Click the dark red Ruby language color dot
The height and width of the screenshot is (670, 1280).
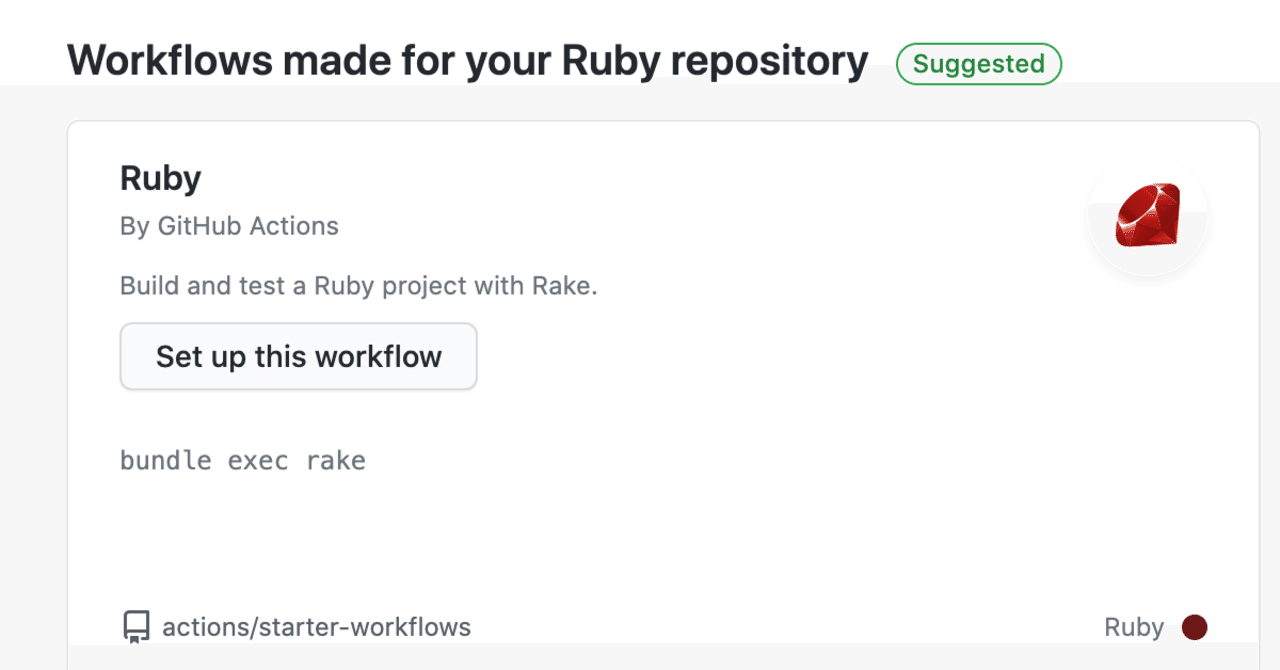pyautogui.click(x=1194, y=627)
